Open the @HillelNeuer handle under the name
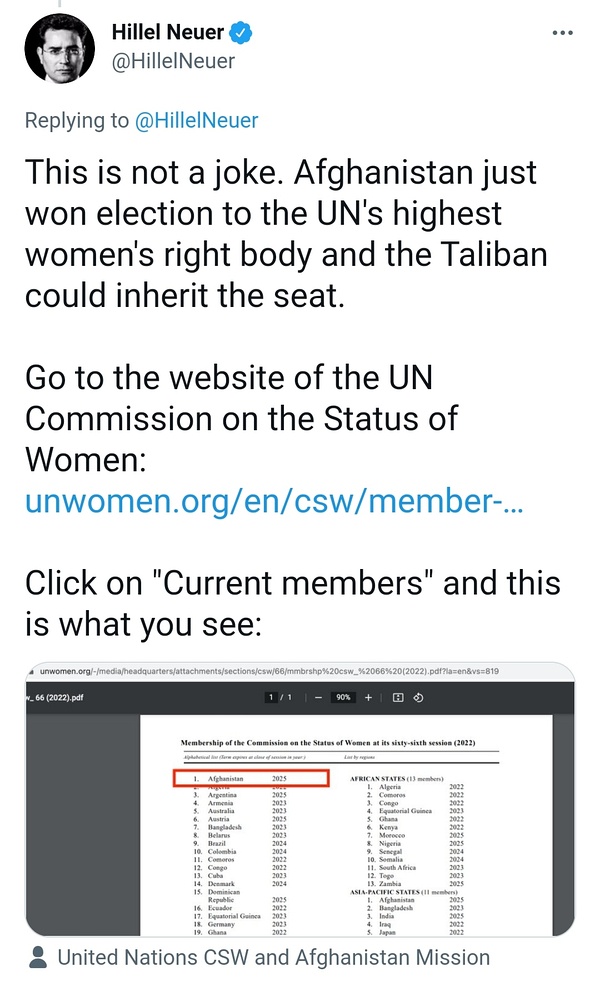The height and width of the screenshot is (997, 600). (x=173, y=61)
